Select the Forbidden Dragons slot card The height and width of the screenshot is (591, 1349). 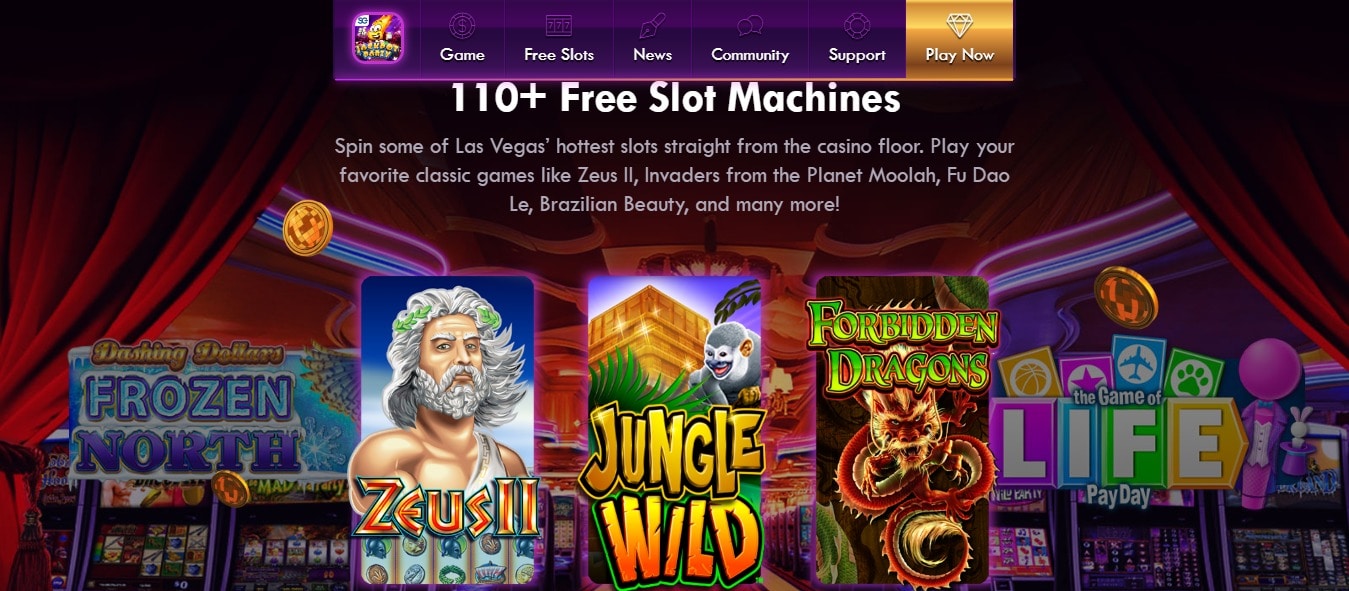click(902, 430)
